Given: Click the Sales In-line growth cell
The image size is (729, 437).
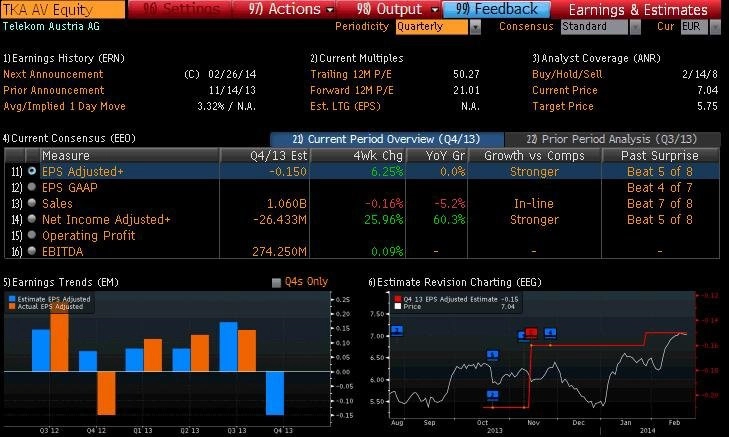Looking at the screenshot, I should 534,203.
